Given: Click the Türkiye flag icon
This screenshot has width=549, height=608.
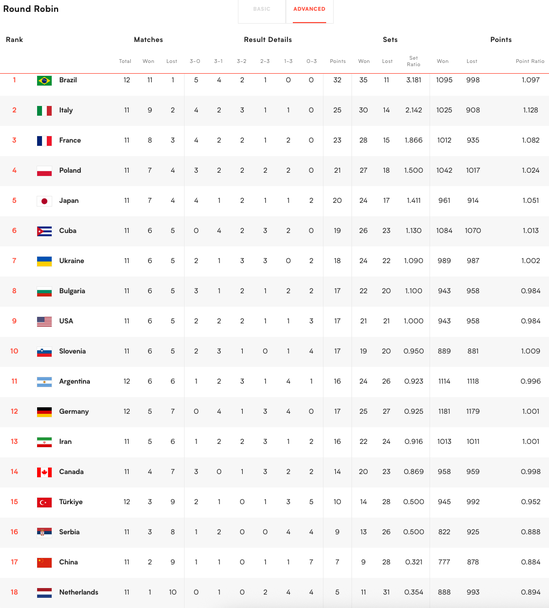Looking at the screenshot, I should tap(44, 503).
